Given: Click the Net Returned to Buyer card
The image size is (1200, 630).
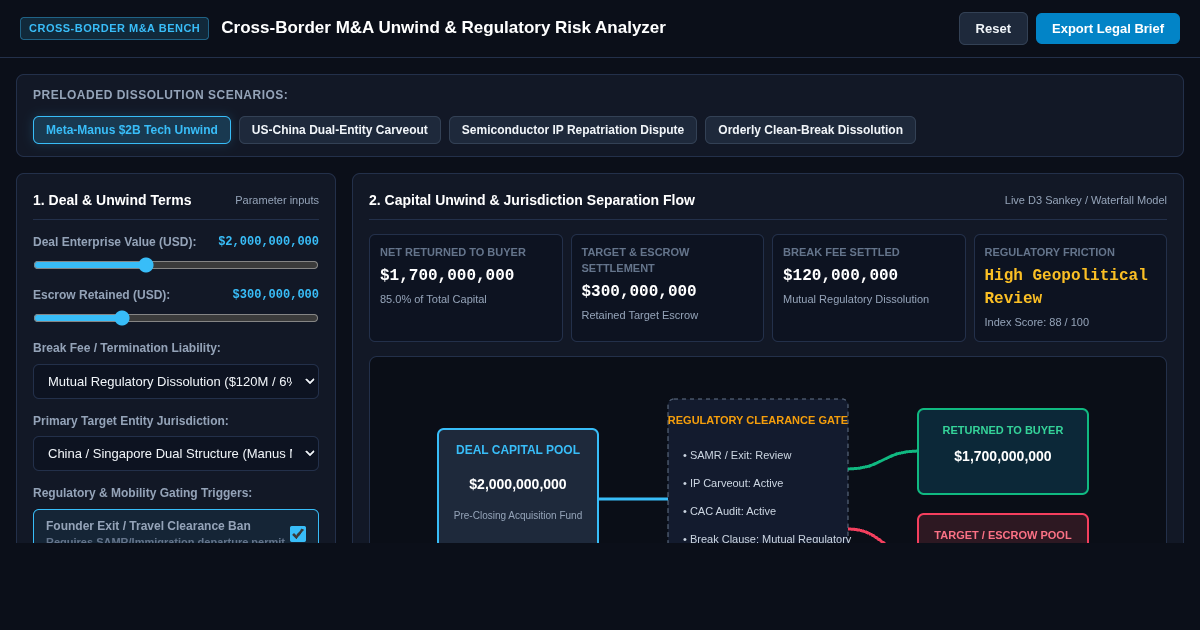Looking at the screenshot, I should (466, 288).
